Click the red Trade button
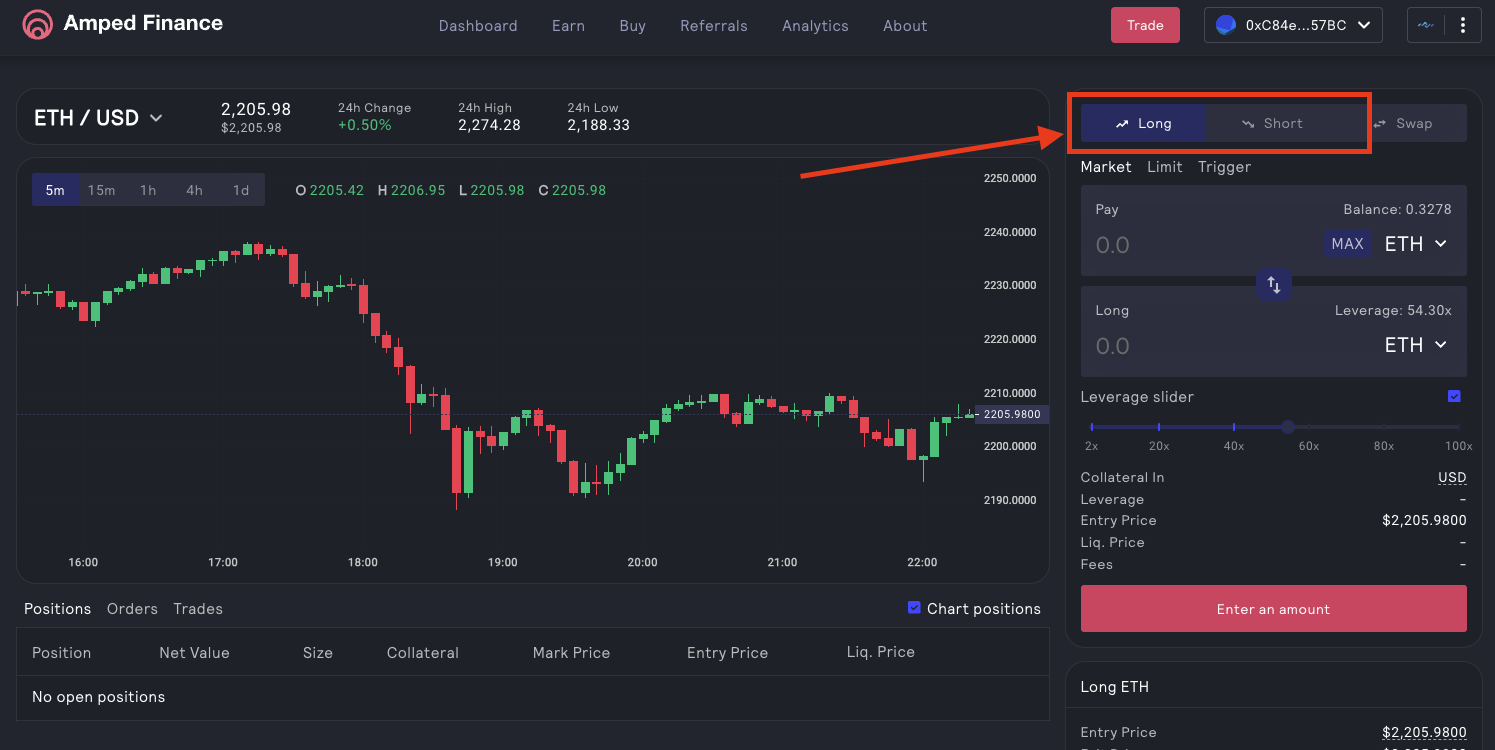 click(x=1145, y=25)
